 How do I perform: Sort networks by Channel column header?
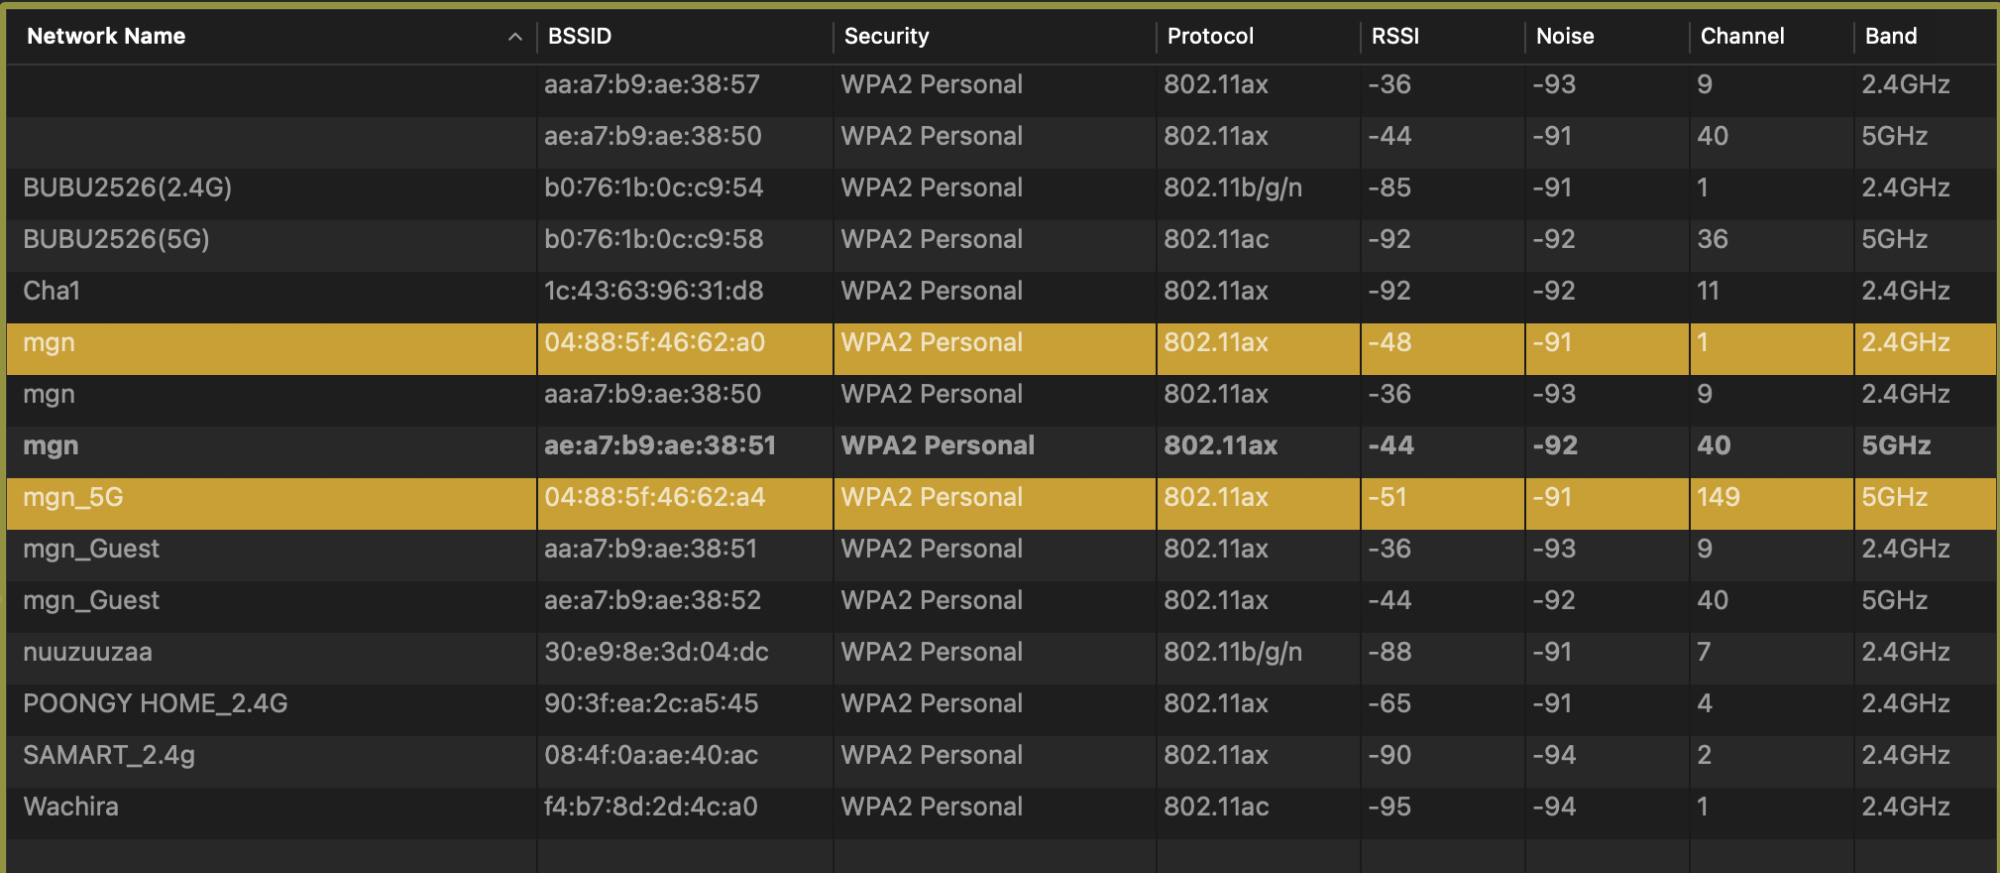pos(1742,37)
